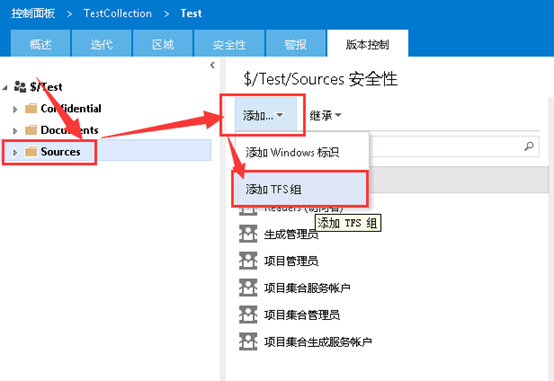The height and width of the screenshot is (381, 554).
Task: Click the 控制面板 breadcrumb link
Action: click(33, 13)
